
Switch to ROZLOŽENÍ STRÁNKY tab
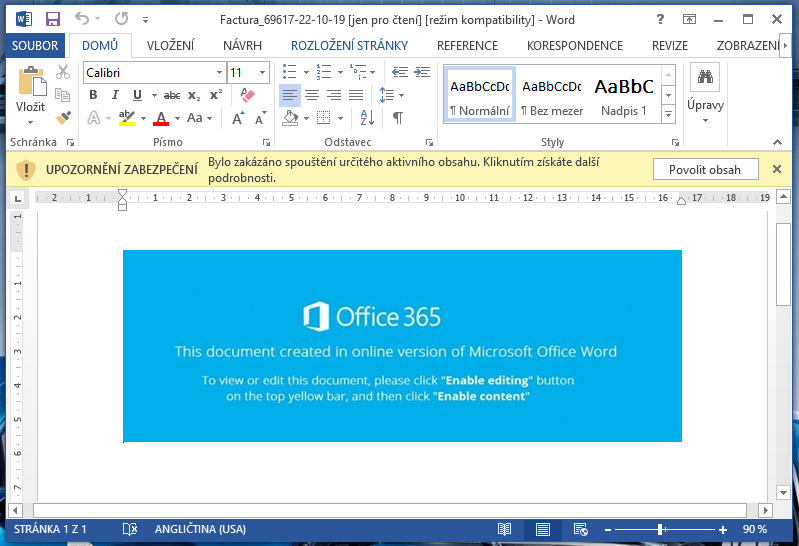click(x=349, y=45)
